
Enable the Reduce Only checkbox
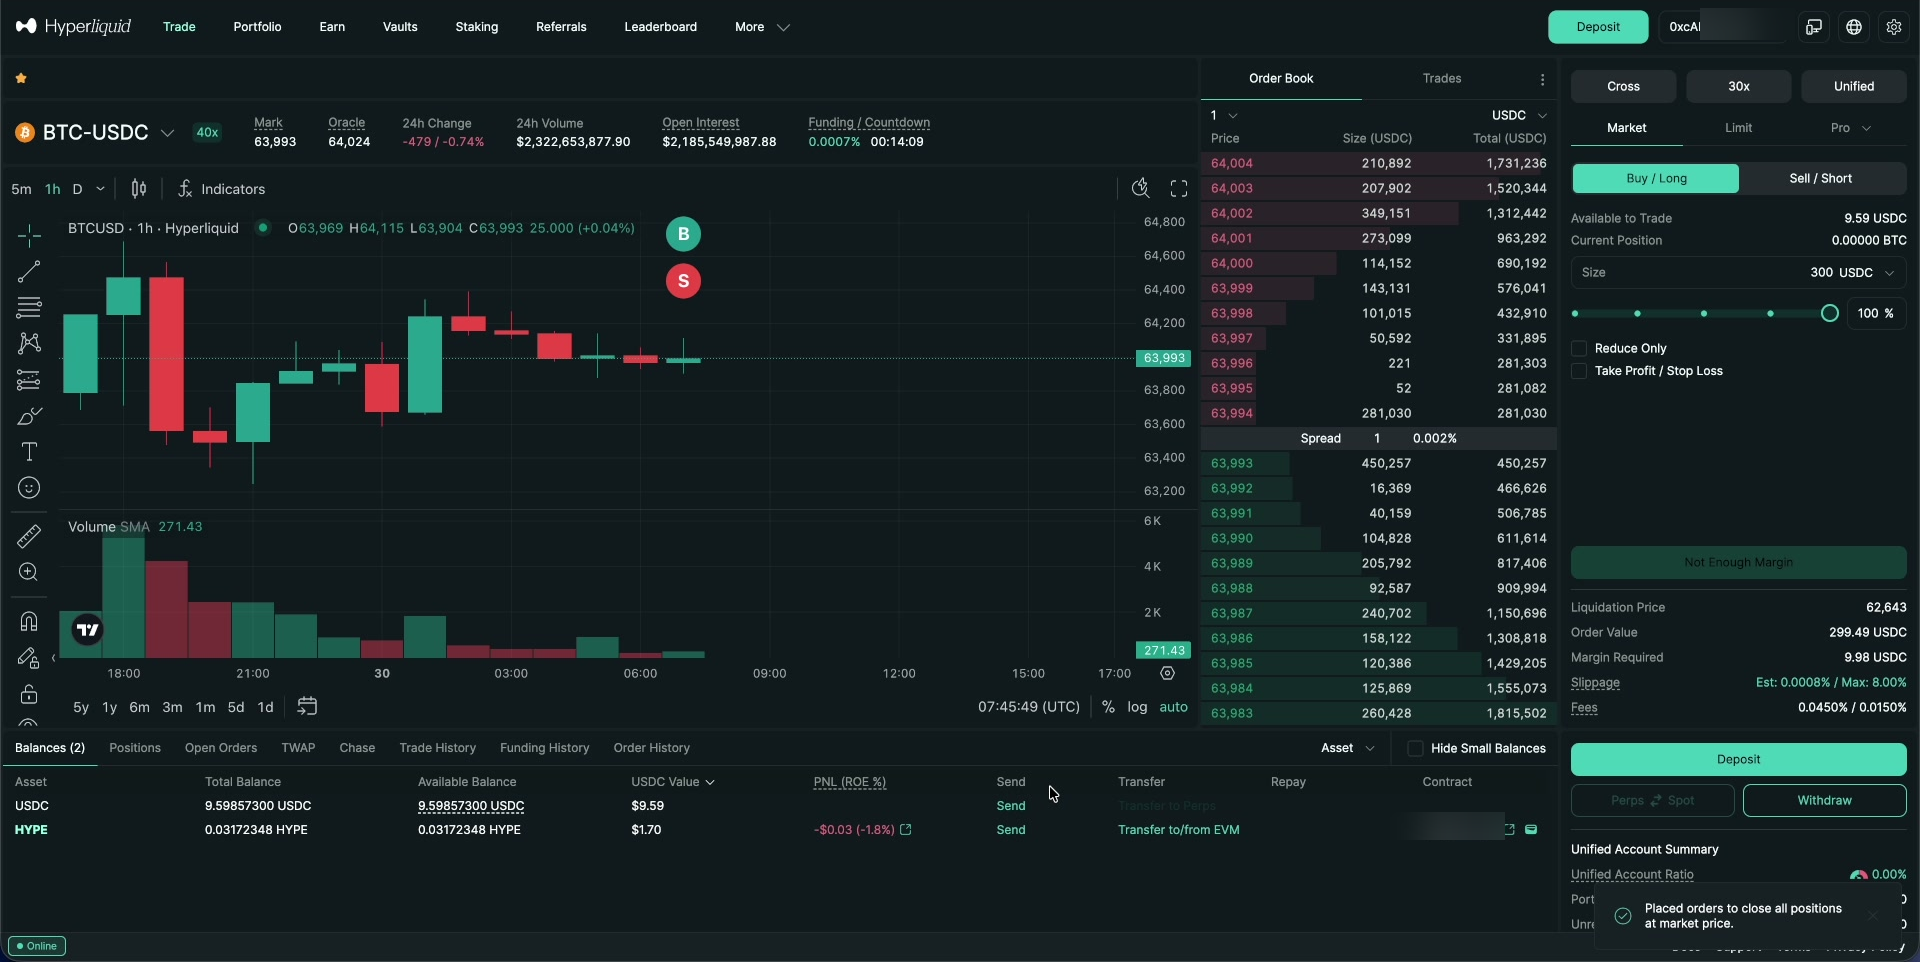[1579, 349]
